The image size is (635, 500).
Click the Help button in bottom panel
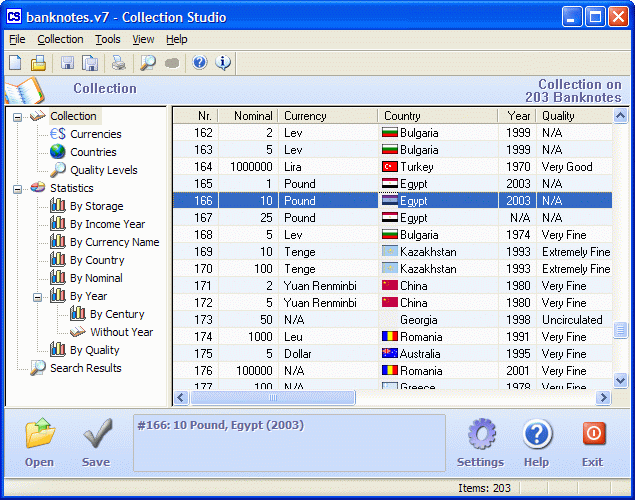[x=537, y=443]
